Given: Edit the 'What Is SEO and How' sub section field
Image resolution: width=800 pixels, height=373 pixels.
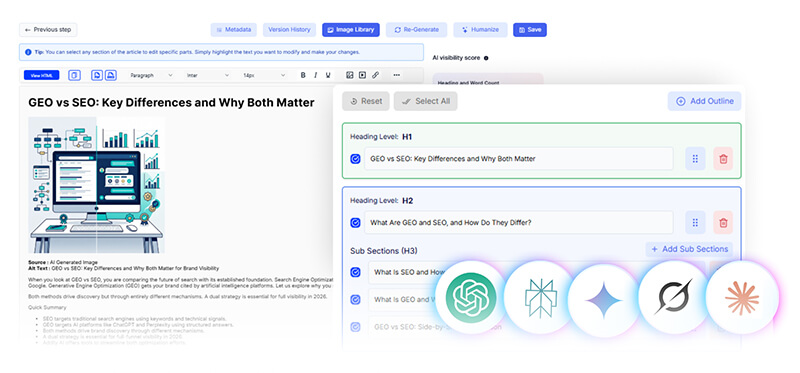Looking at the screenshot, I should [537, 272].
